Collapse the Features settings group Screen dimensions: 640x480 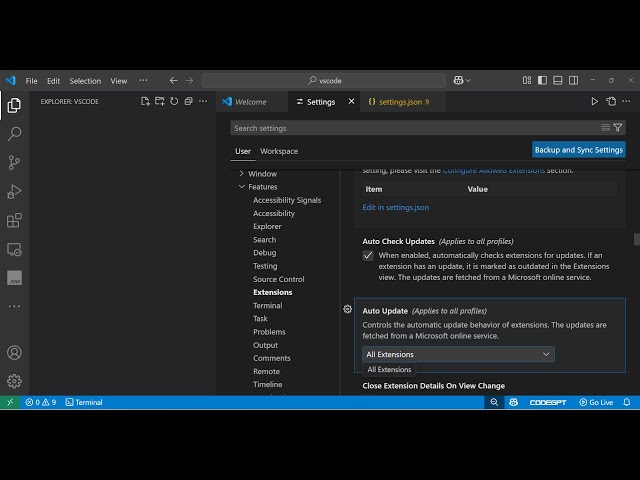[x=242, y=187]
